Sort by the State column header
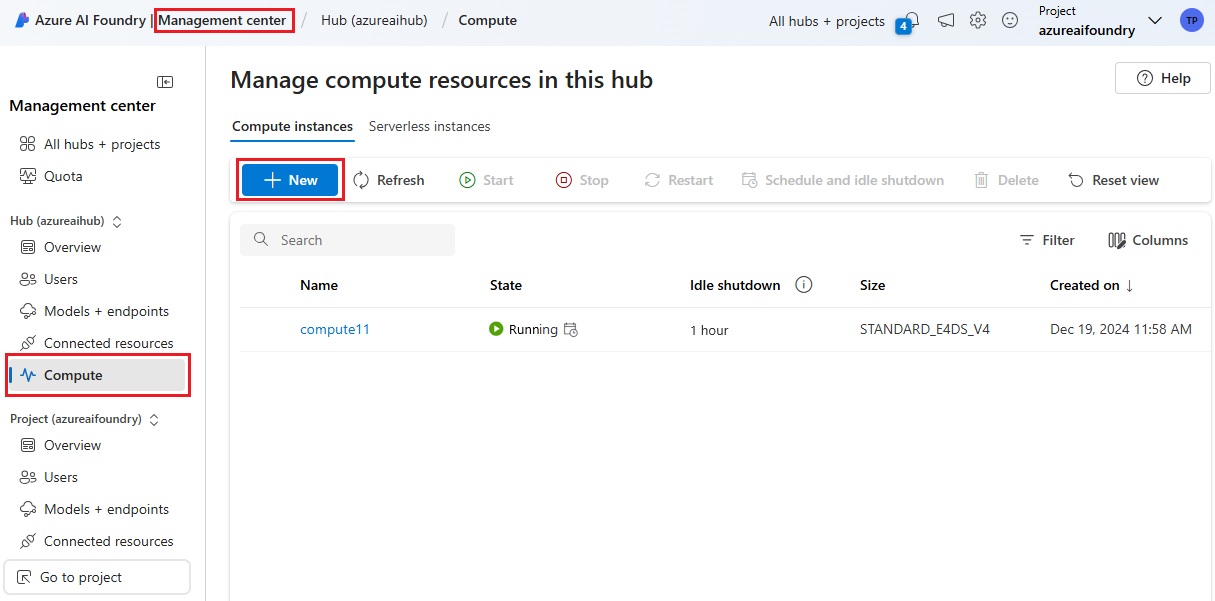This screenshot has height=601, width=1215. click(506, 285)
